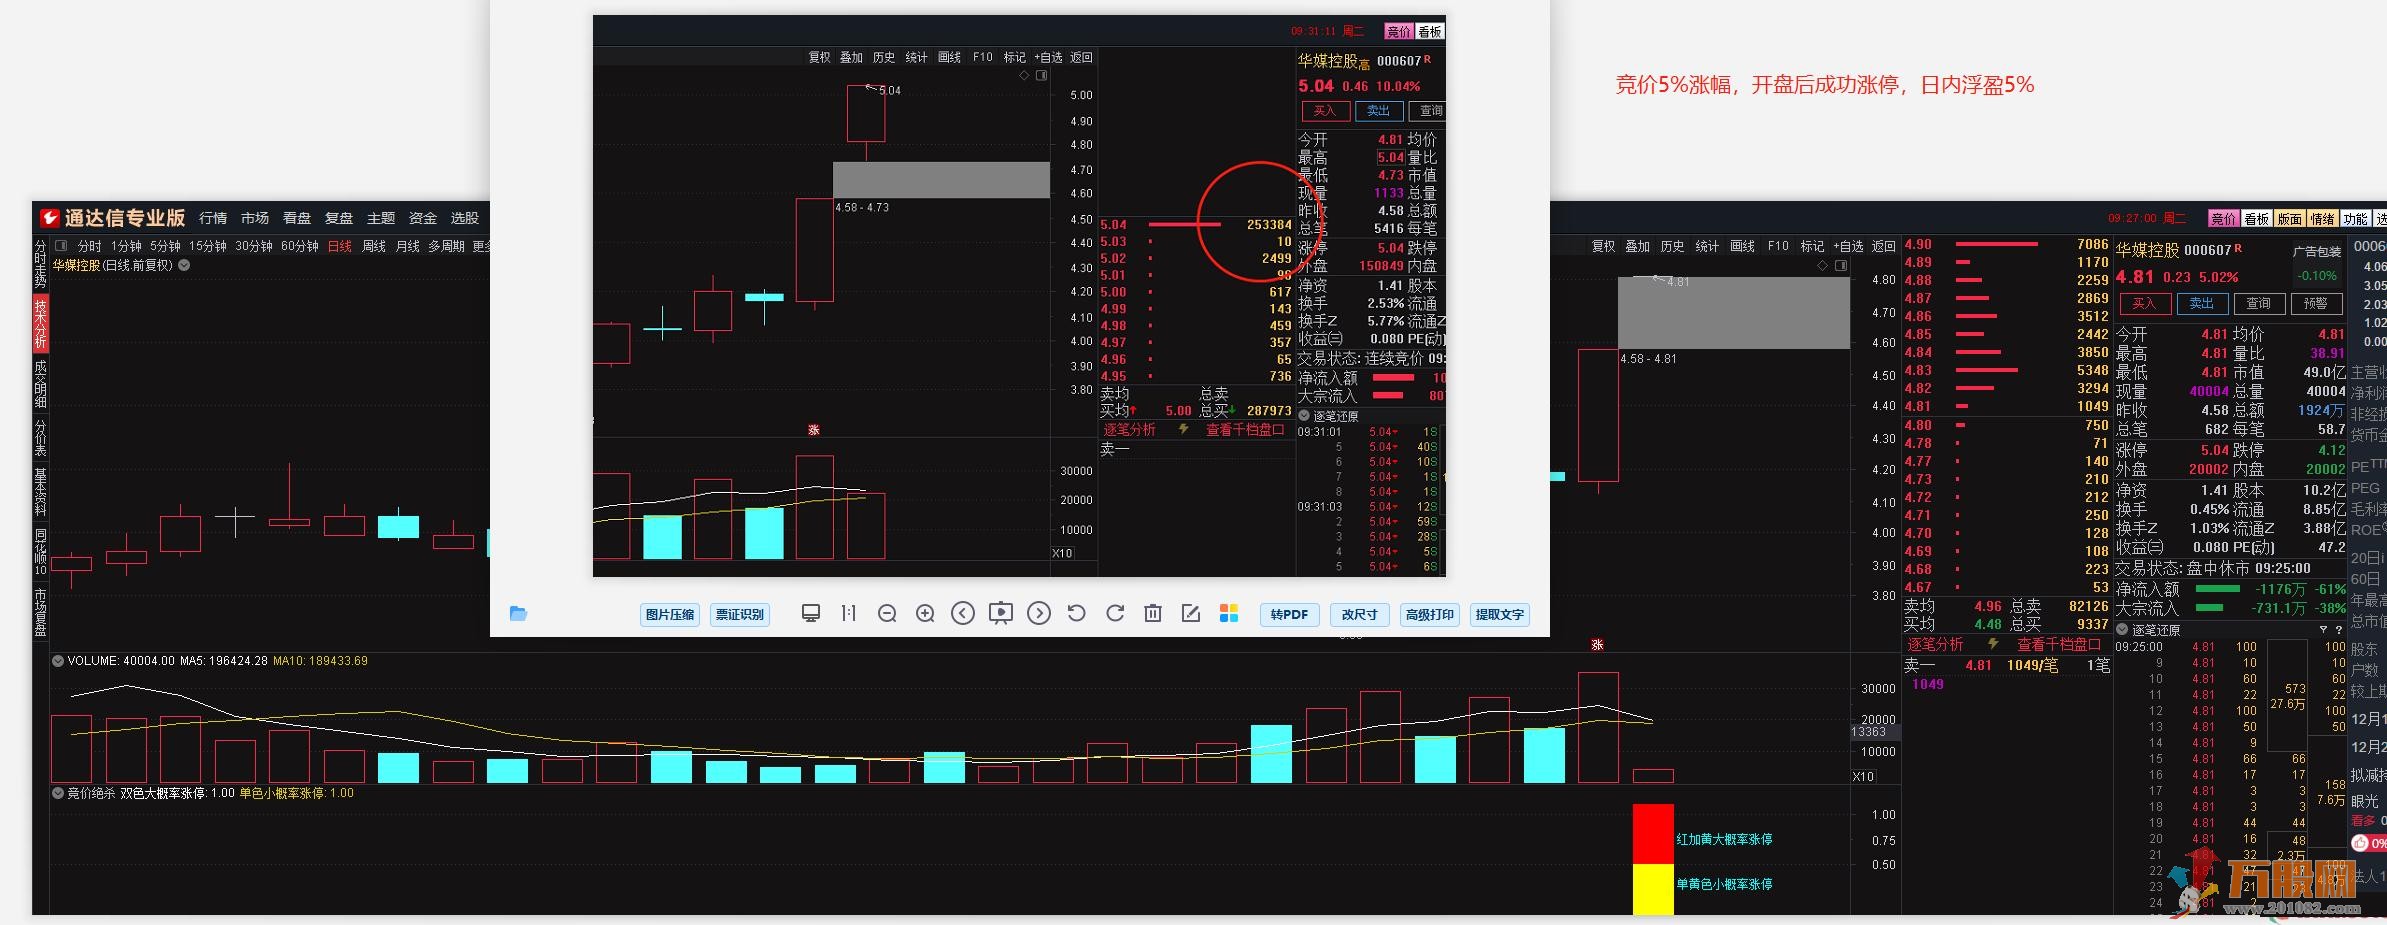The width and height of the screenshot is (2387, 925).
Task: Open 更多 period options
Action: (x=480, y=246)
